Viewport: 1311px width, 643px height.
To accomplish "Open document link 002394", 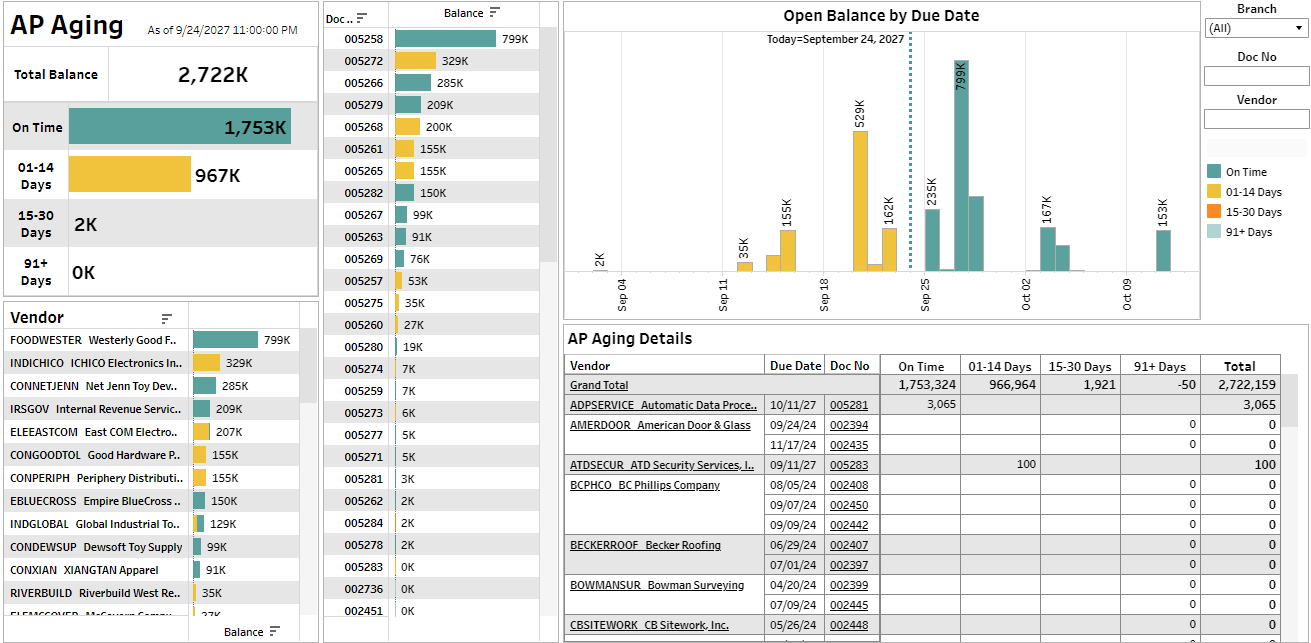I will pos(848,425).
